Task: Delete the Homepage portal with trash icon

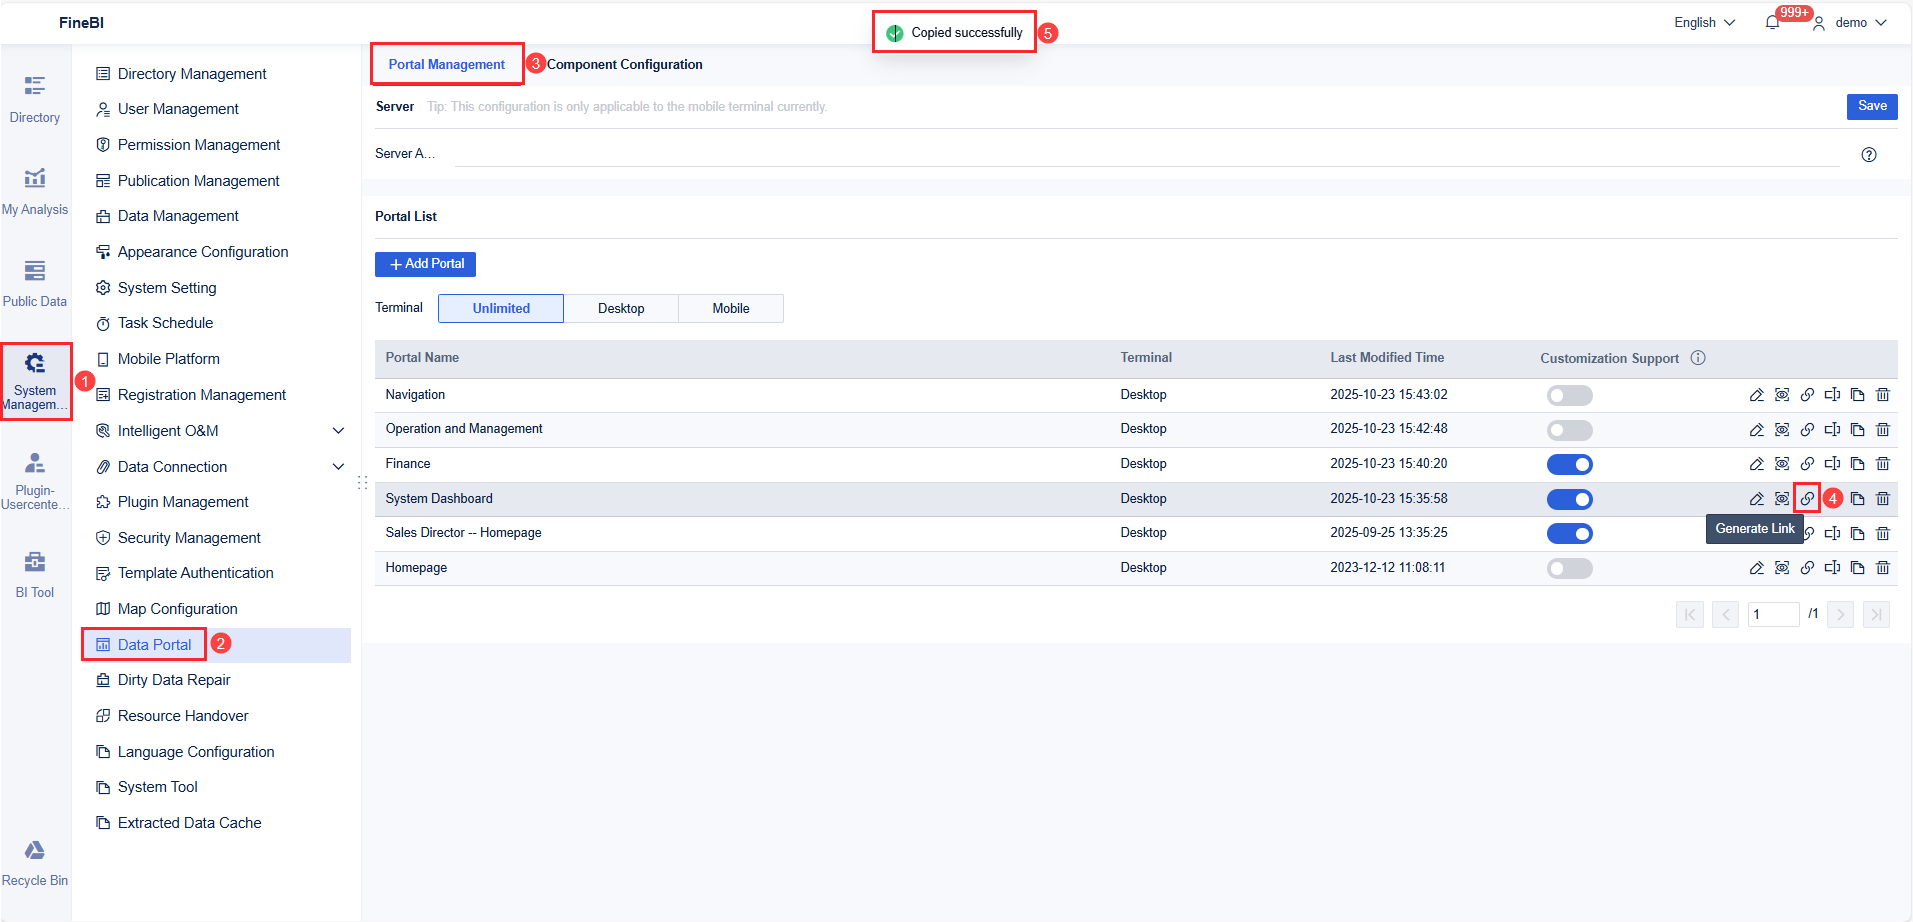Action: pos(1883,568)
